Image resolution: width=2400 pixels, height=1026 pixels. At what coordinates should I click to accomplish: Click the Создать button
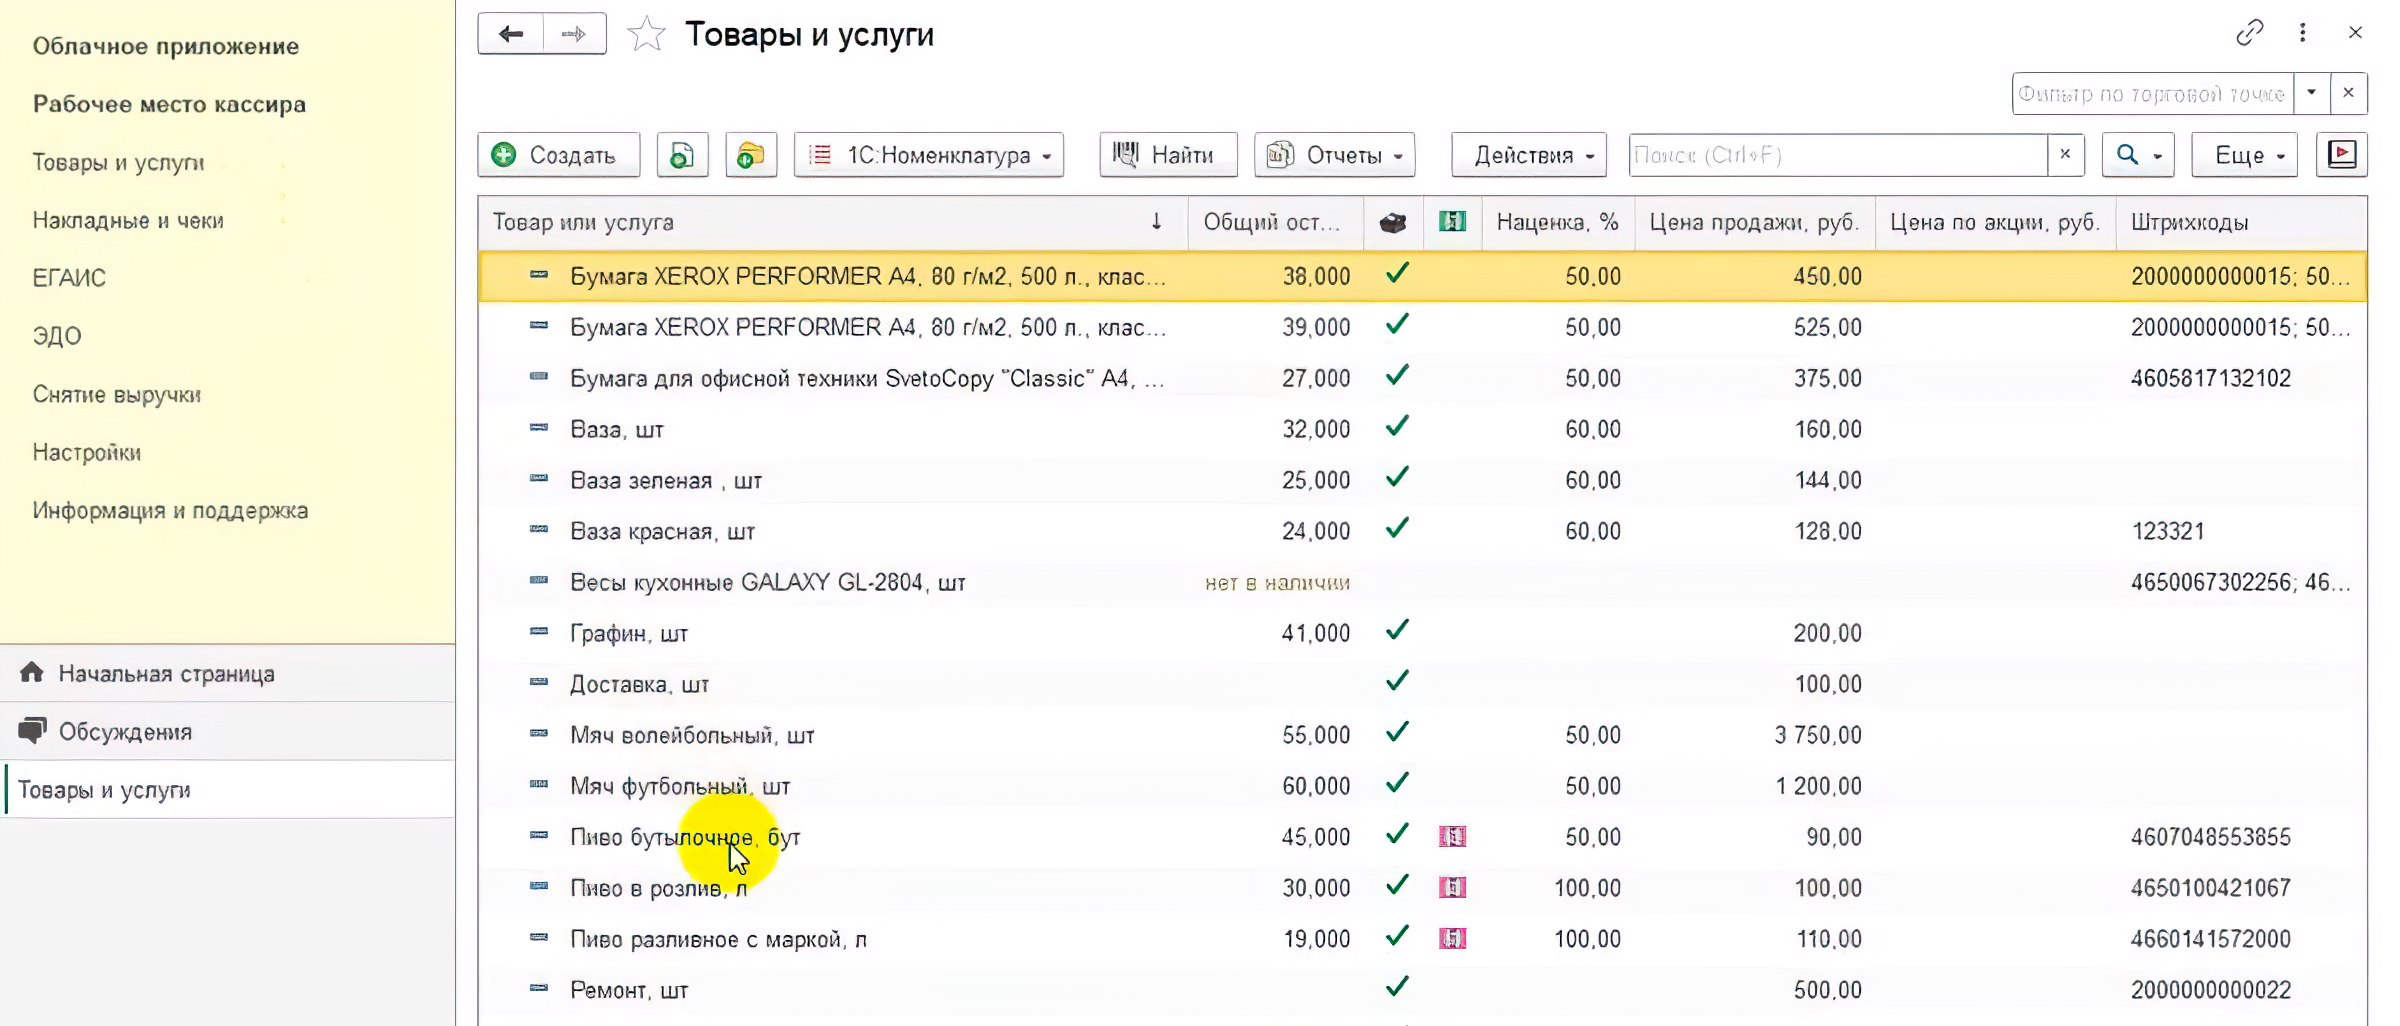tap(558, 155)
